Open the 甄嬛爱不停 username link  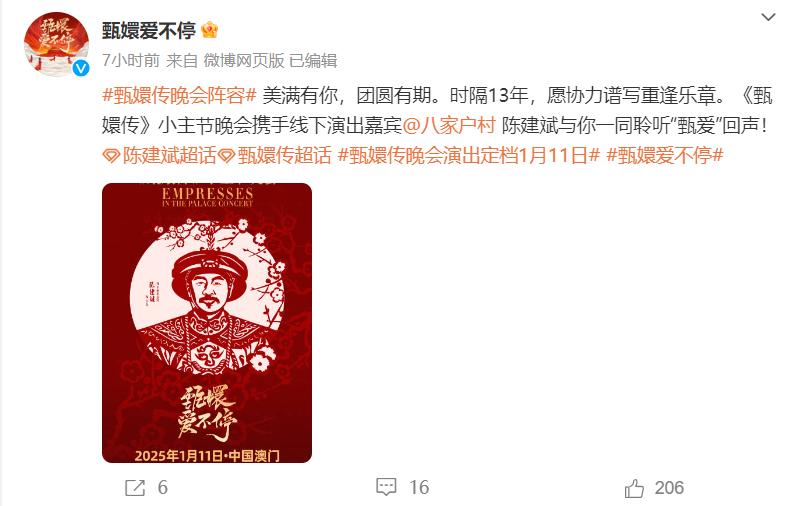click(x=148, y=31)
